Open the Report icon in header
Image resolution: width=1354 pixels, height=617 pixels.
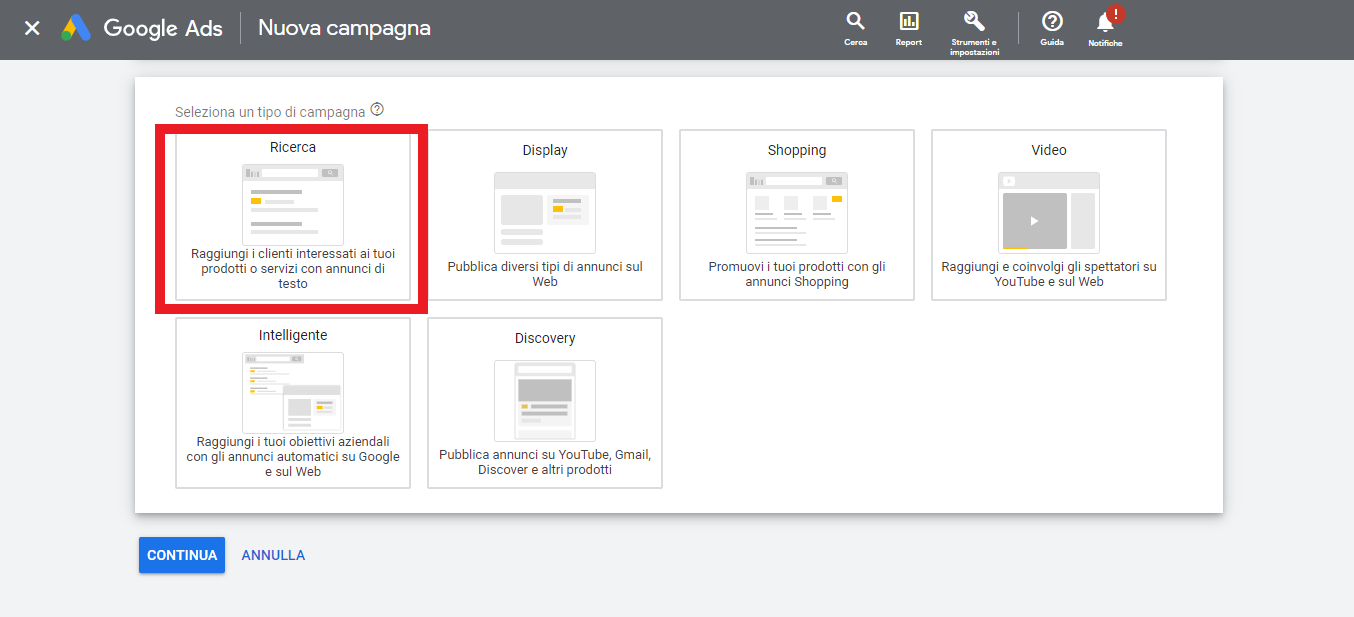[x=908, y=28]
